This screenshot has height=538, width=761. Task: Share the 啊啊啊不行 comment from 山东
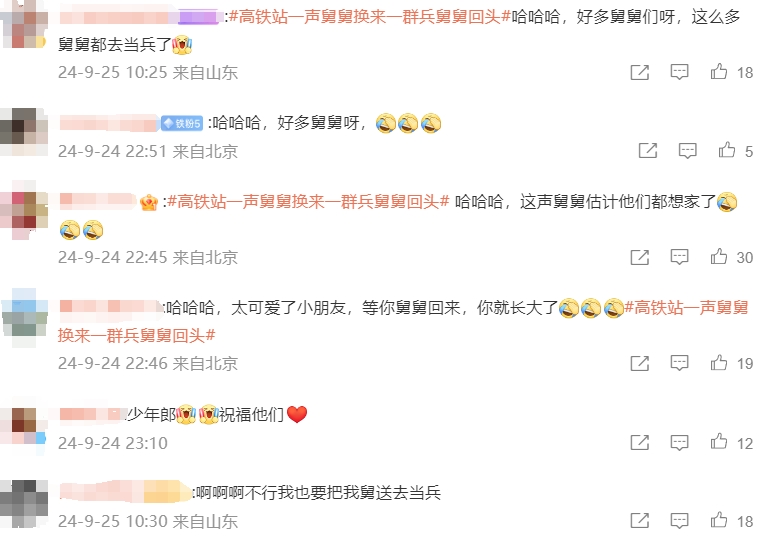pos(639,521)
